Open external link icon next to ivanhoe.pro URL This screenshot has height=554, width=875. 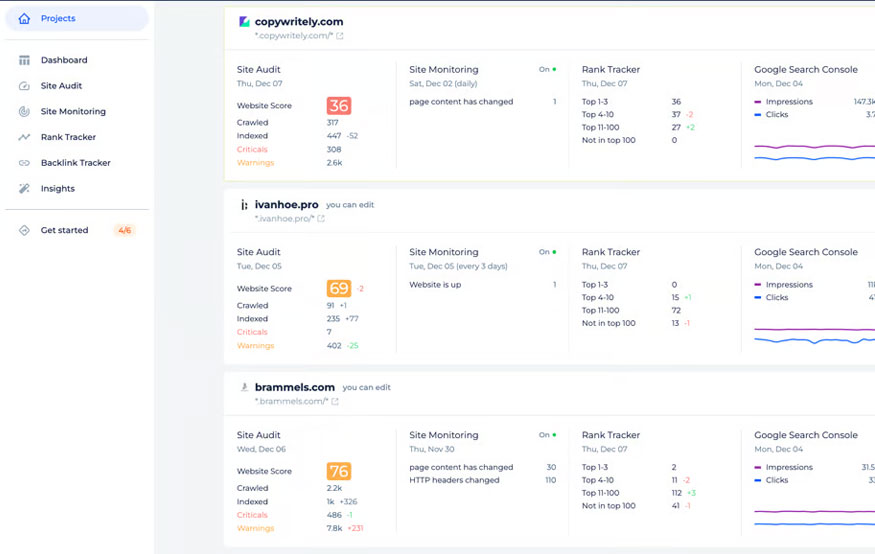(321, 219)
